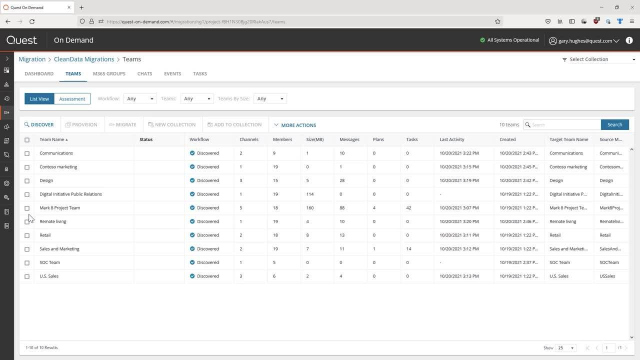
Task: Check the U.S. Sales checkbox
Action: (27, 277)
